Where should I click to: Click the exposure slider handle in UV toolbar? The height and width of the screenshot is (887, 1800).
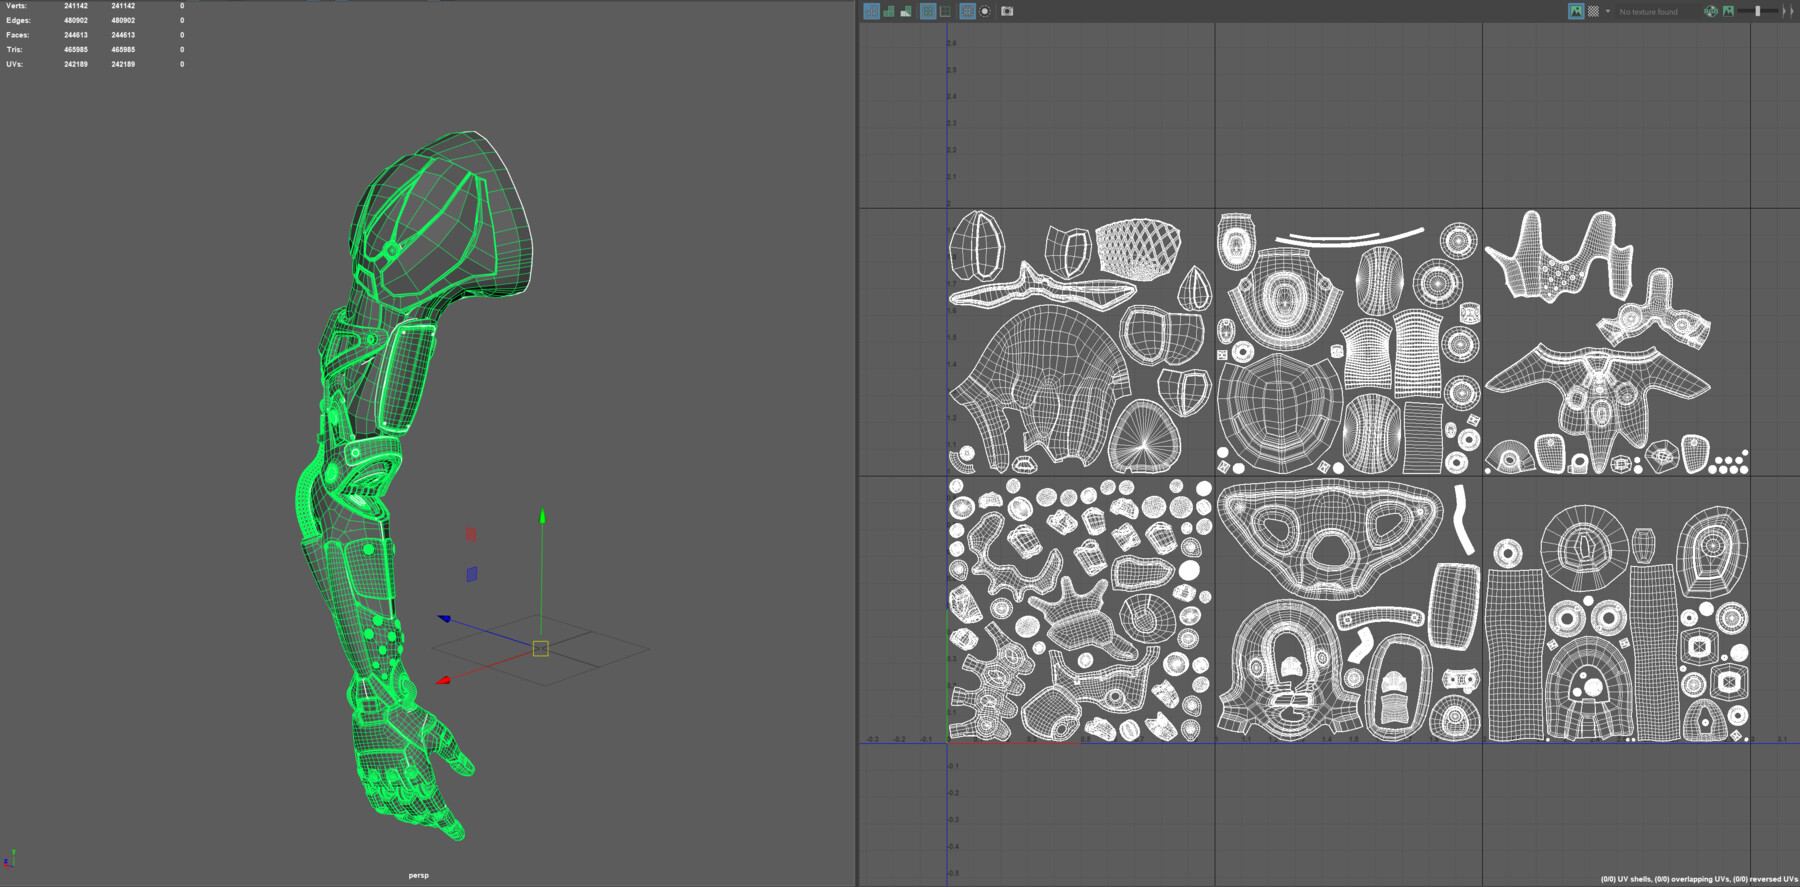point(1757,11)
